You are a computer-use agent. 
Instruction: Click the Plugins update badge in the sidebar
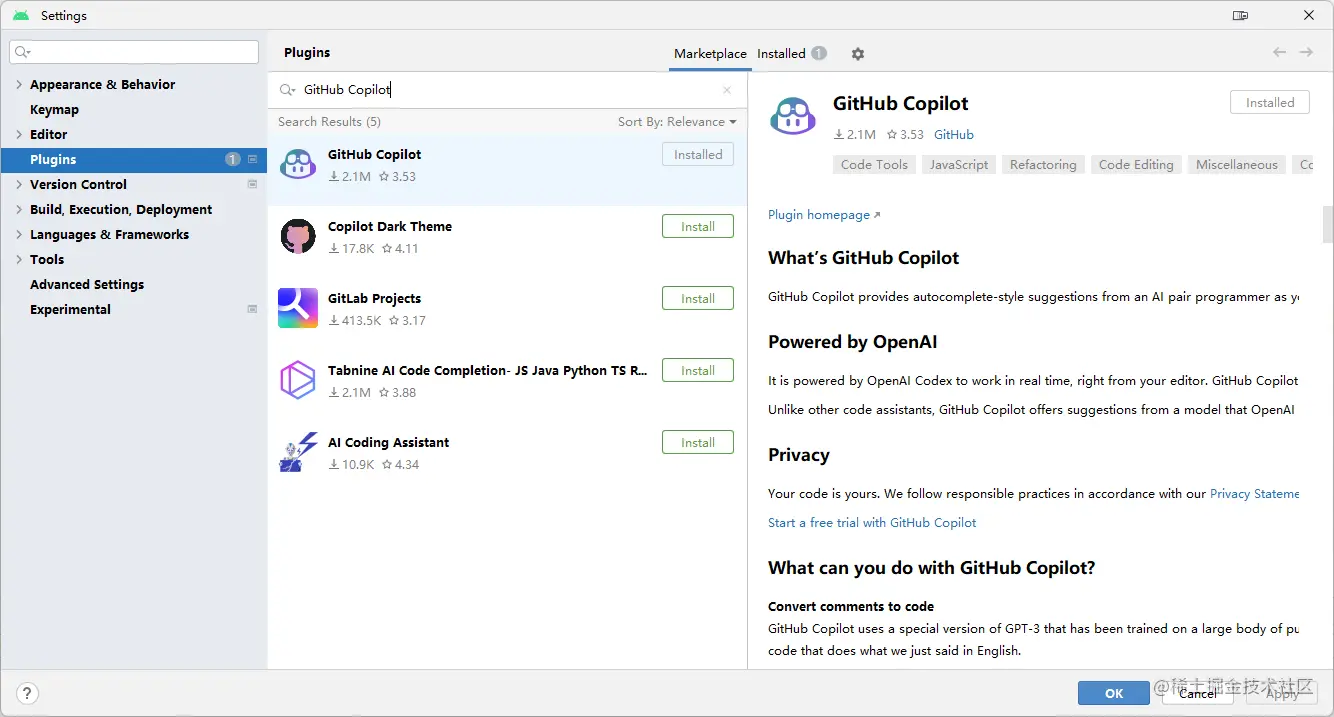[233, 159]
